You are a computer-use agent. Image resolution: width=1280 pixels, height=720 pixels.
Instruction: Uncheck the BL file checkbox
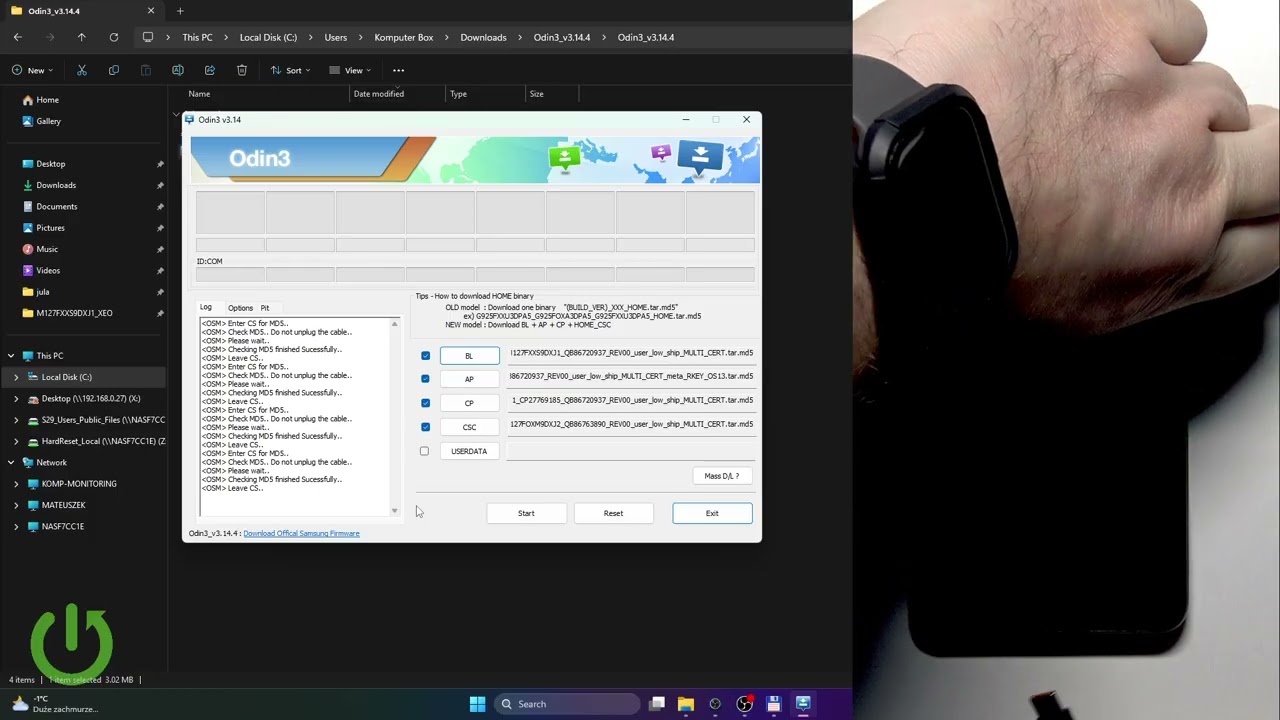click(x=425, y=356)
